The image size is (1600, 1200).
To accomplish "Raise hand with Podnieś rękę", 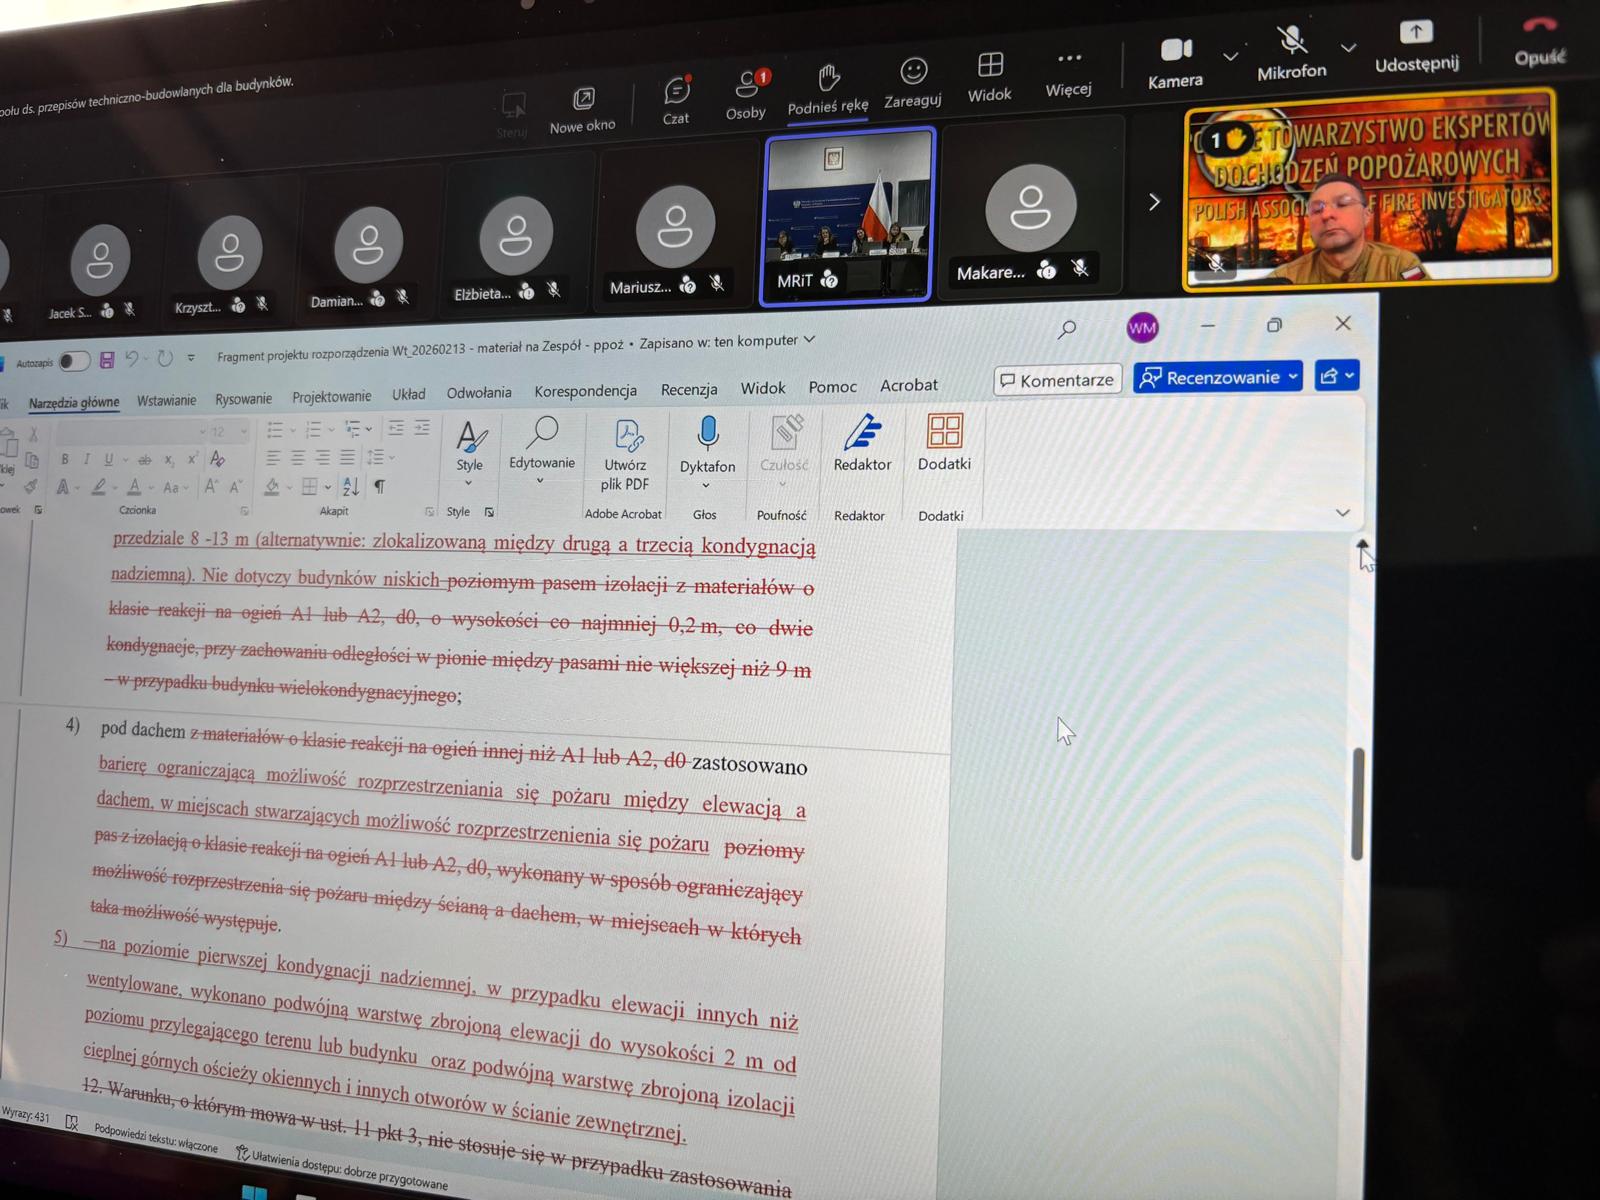I will (x=828, y=78).
